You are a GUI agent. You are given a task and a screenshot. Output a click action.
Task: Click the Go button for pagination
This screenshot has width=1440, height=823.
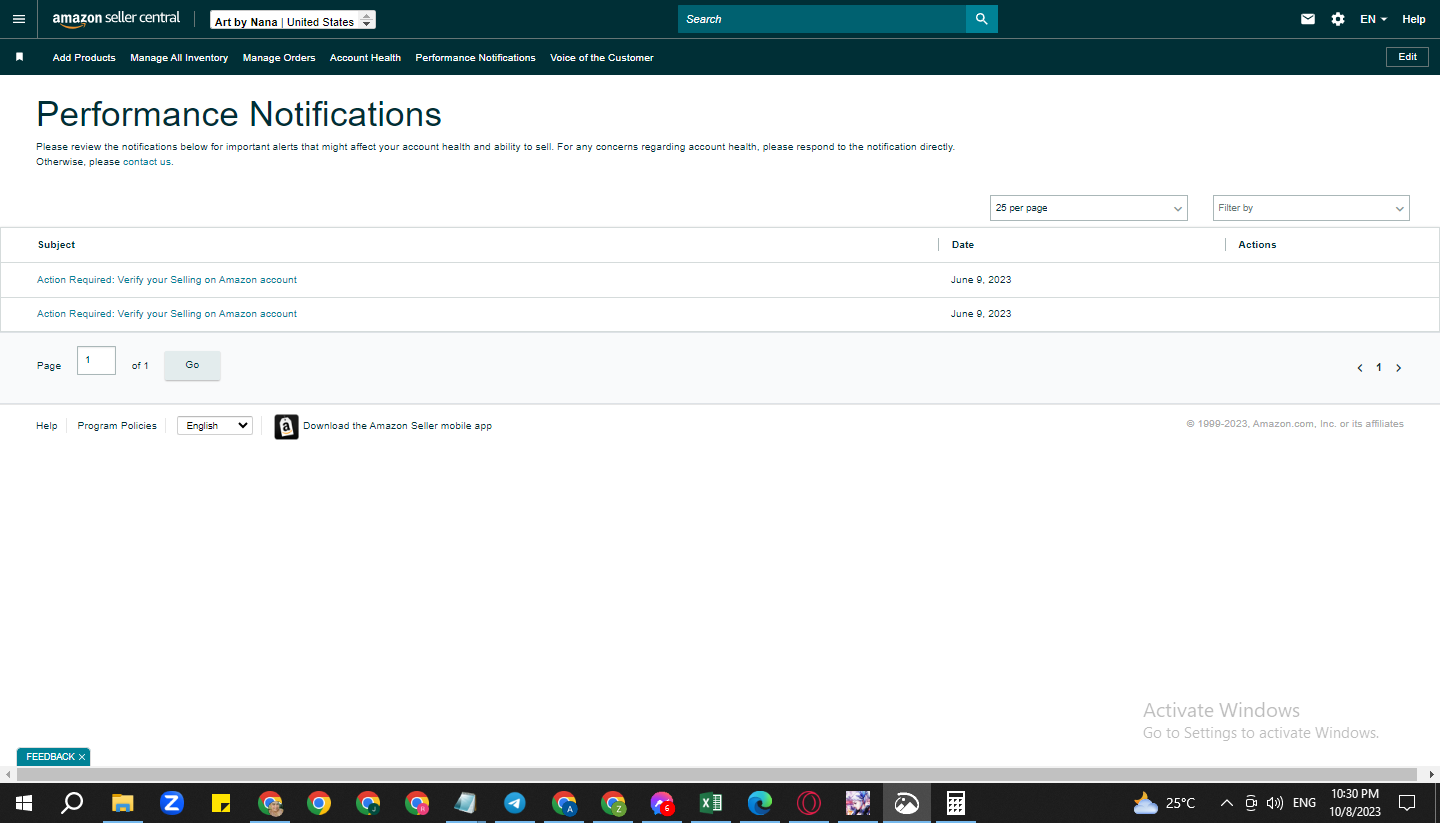[x=192, y=365]
